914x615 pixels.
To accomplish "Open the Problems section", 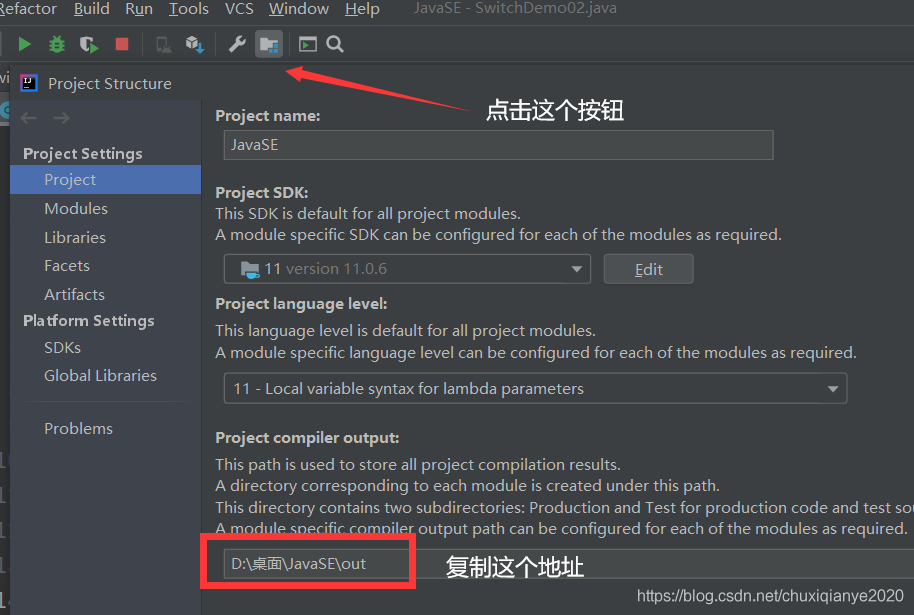I will (106, 428).
